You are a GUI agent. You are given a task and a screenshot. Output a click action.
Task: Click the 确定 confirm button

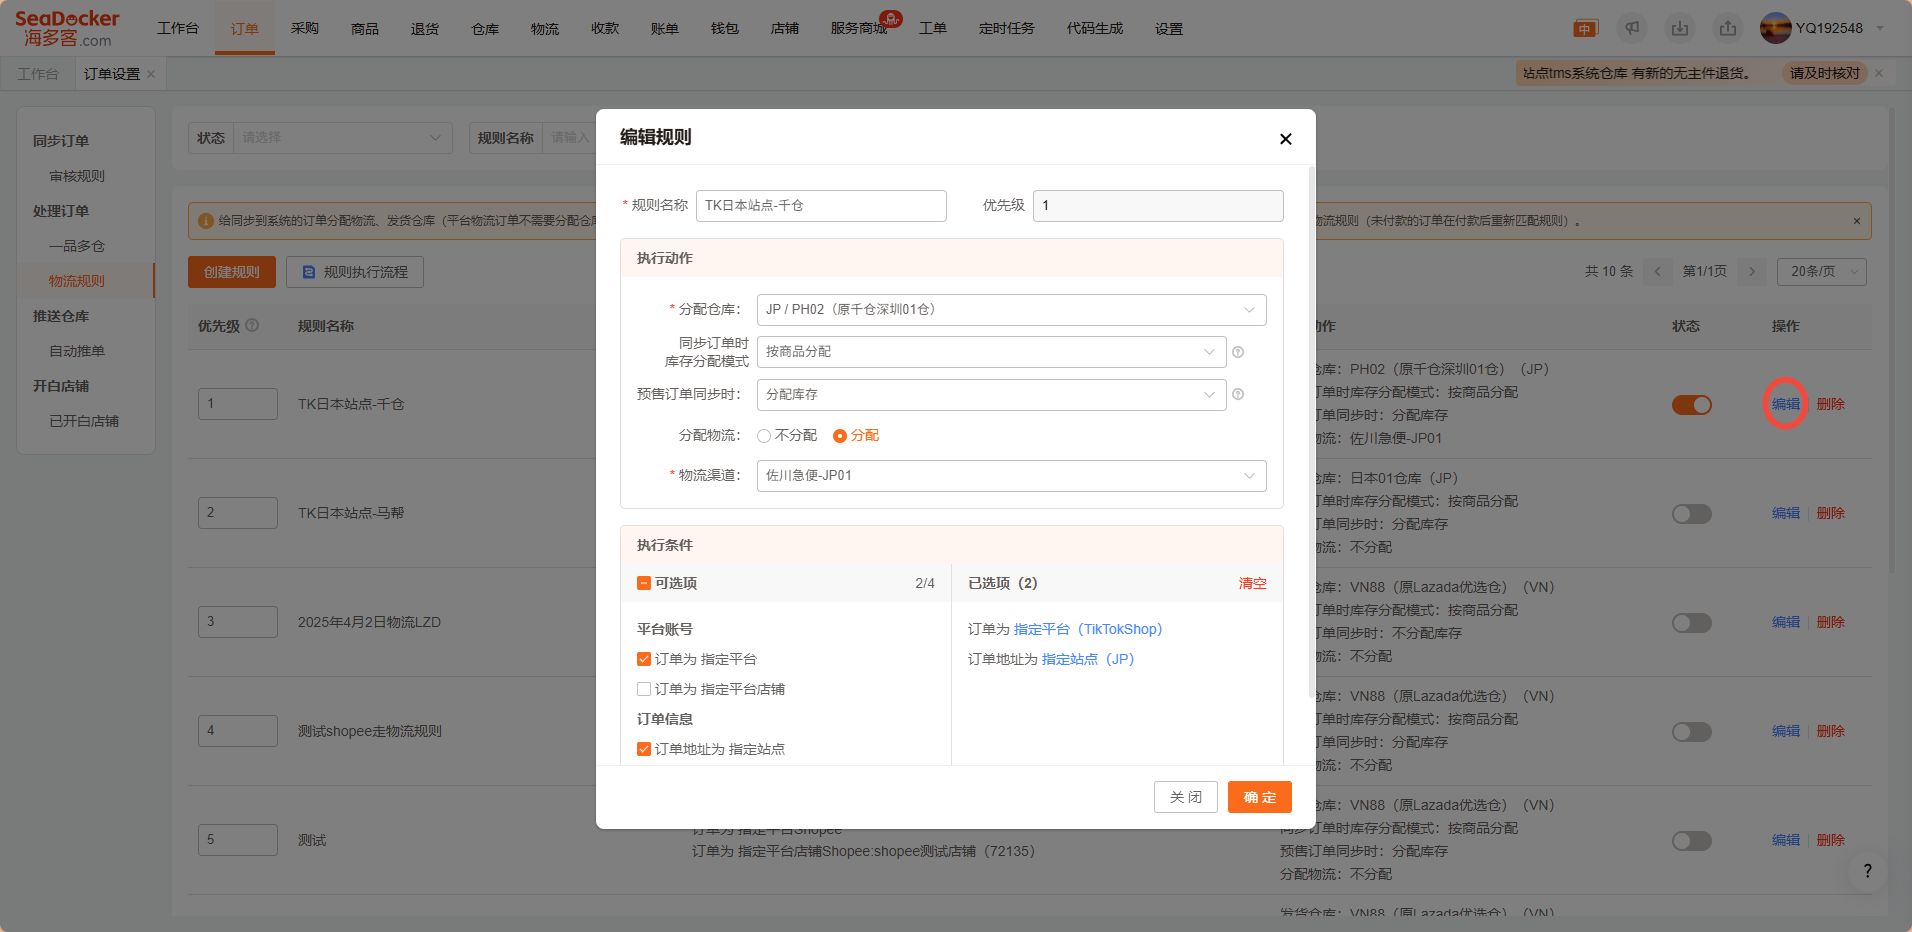point(1259,797)
